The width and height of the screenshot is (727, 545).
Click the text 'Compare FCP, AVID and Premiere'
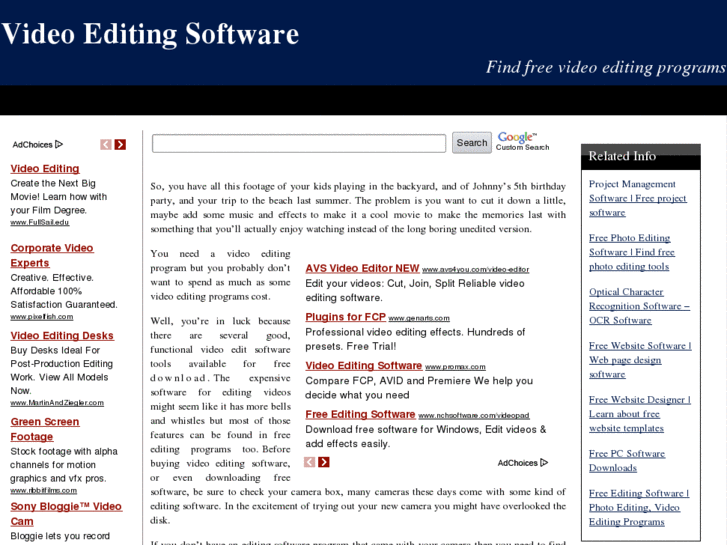click(x=388, y=380)
